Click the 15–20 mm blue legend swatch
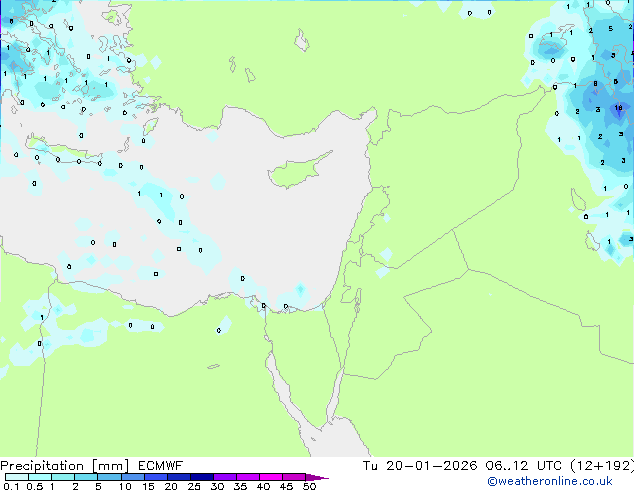The height and width of the screenshot is (490, 634). point(156,477)
